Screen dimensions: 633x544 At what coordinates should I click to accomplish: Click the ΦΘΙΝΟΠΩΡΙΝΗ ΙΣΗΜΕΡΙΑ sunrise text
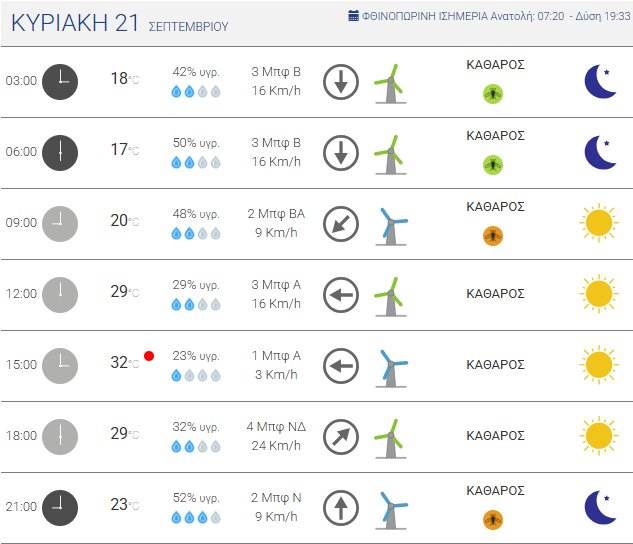click(490, 16)
